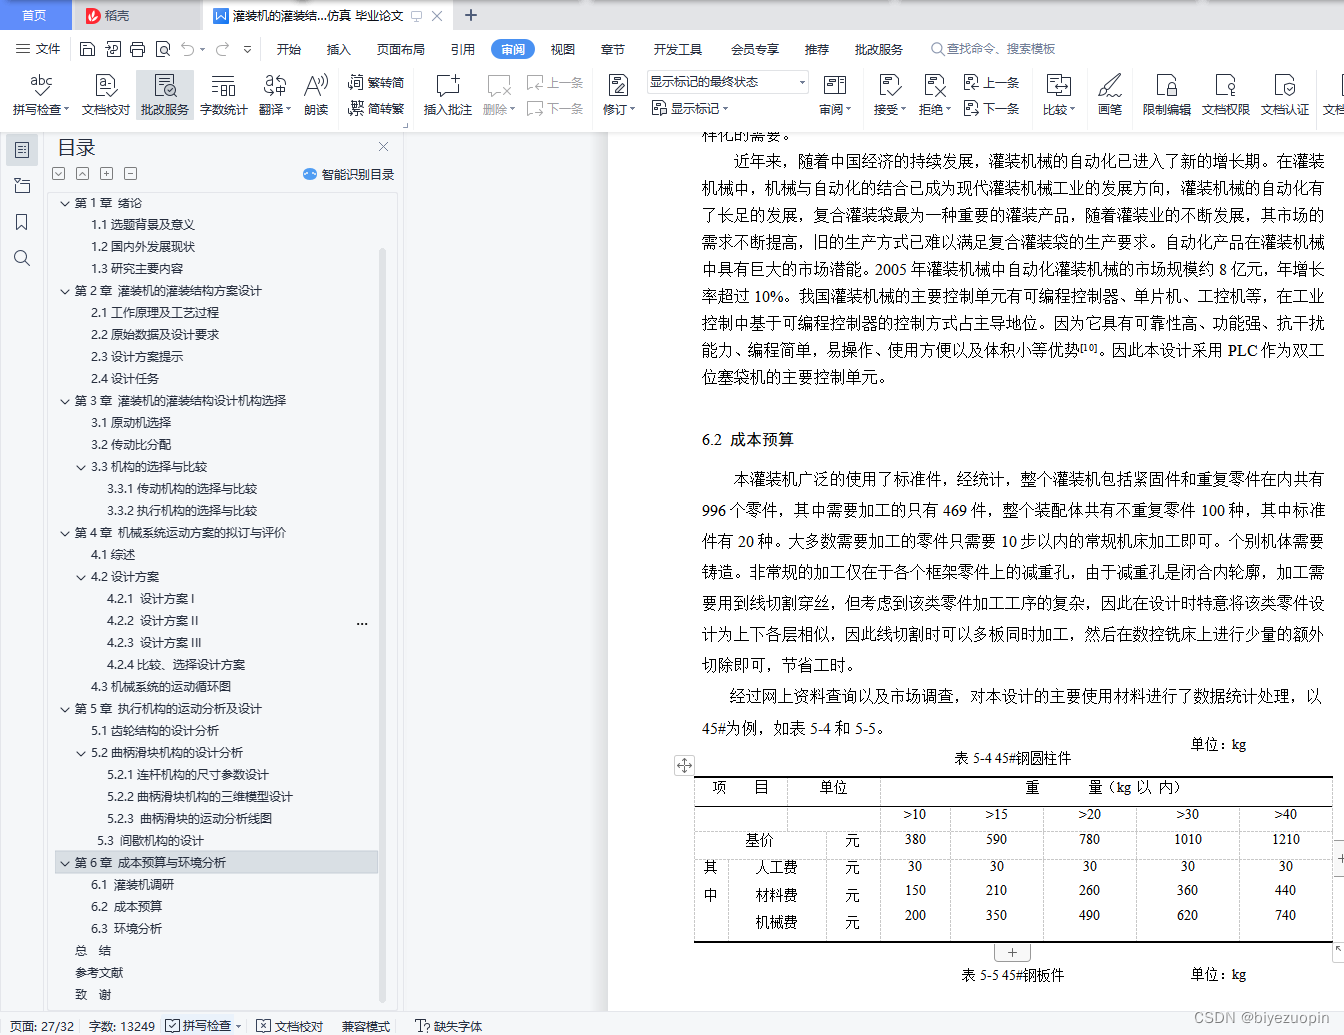Open the 显示标记 dropdown

[690, 108]
